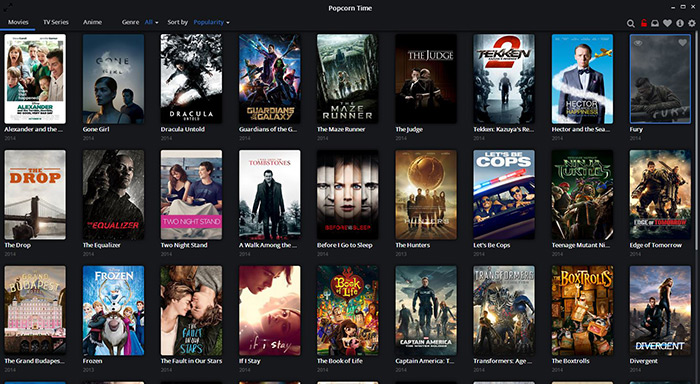Open the Divergent poster
700x384 pixels.
click(660, 311)
